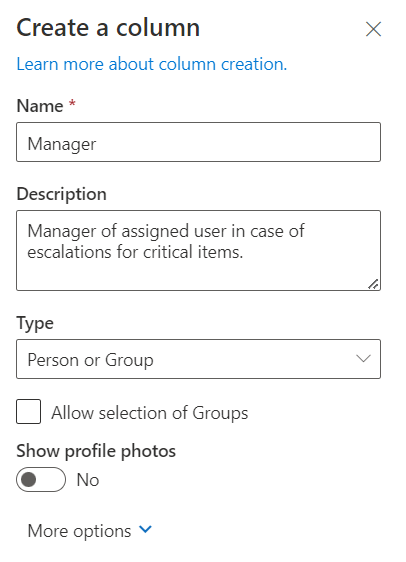This screenshot has width=406, height=562.
Task: Click the Type field label
Action: click(x=35, y=324)
